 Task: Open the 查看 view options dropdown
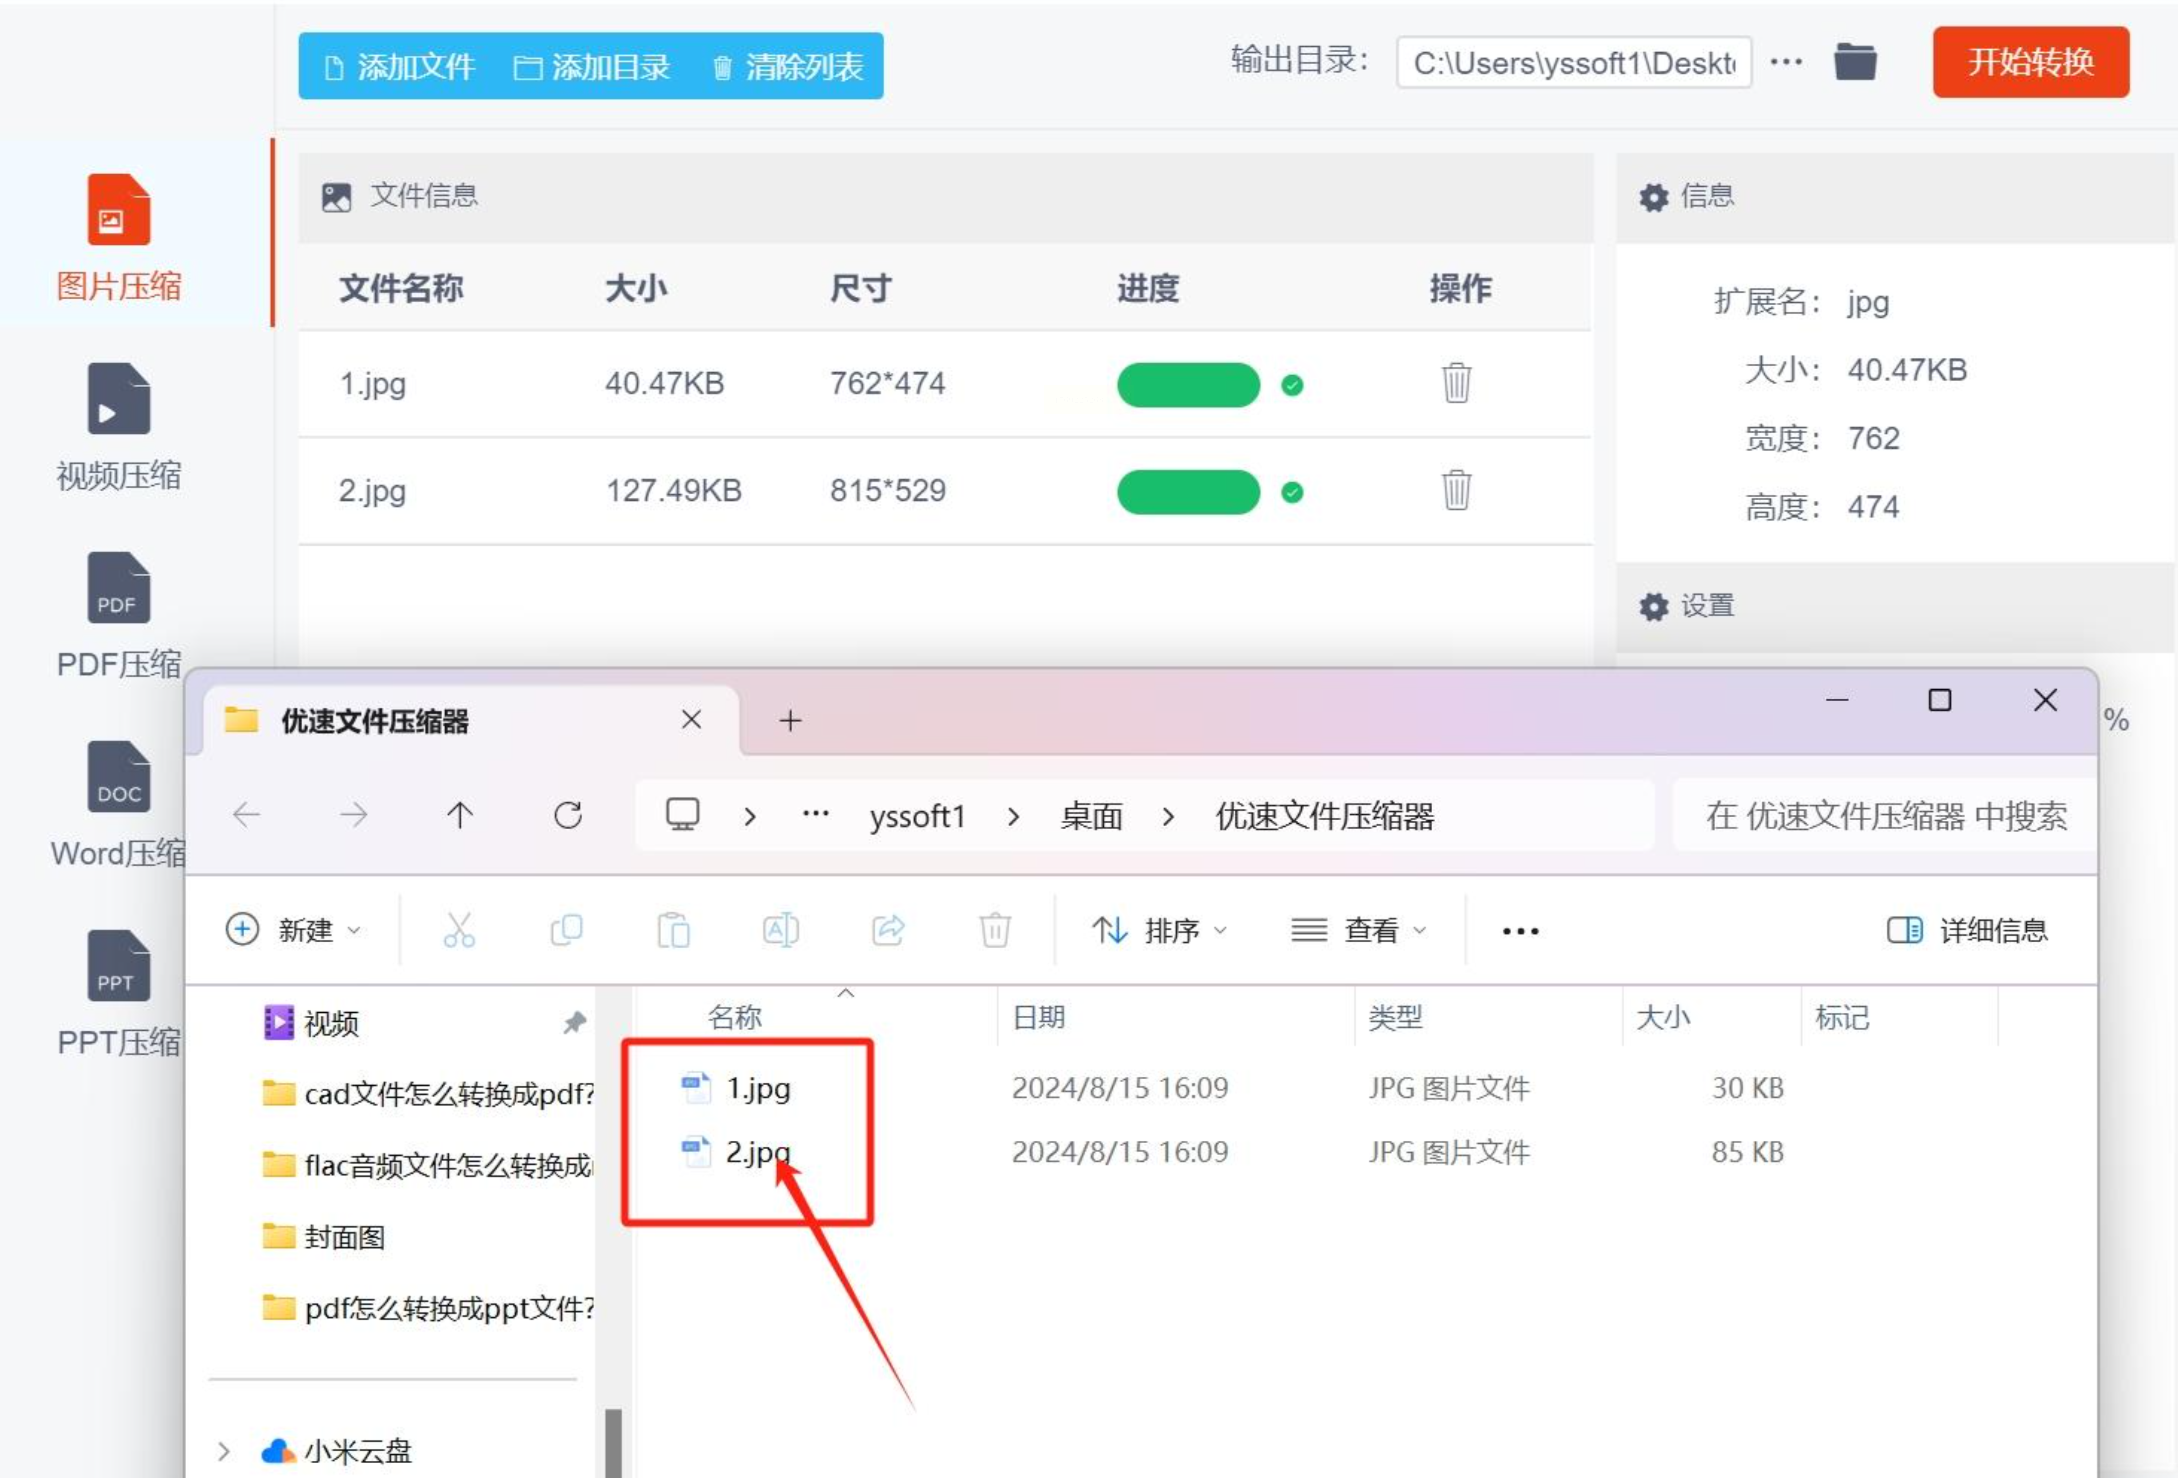(x=1359, y=931)
